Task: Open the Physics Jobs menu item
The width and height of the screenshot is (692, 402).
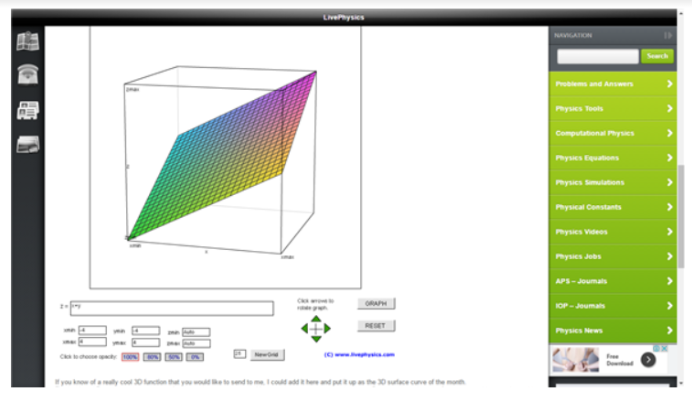Action: [613, 256]
